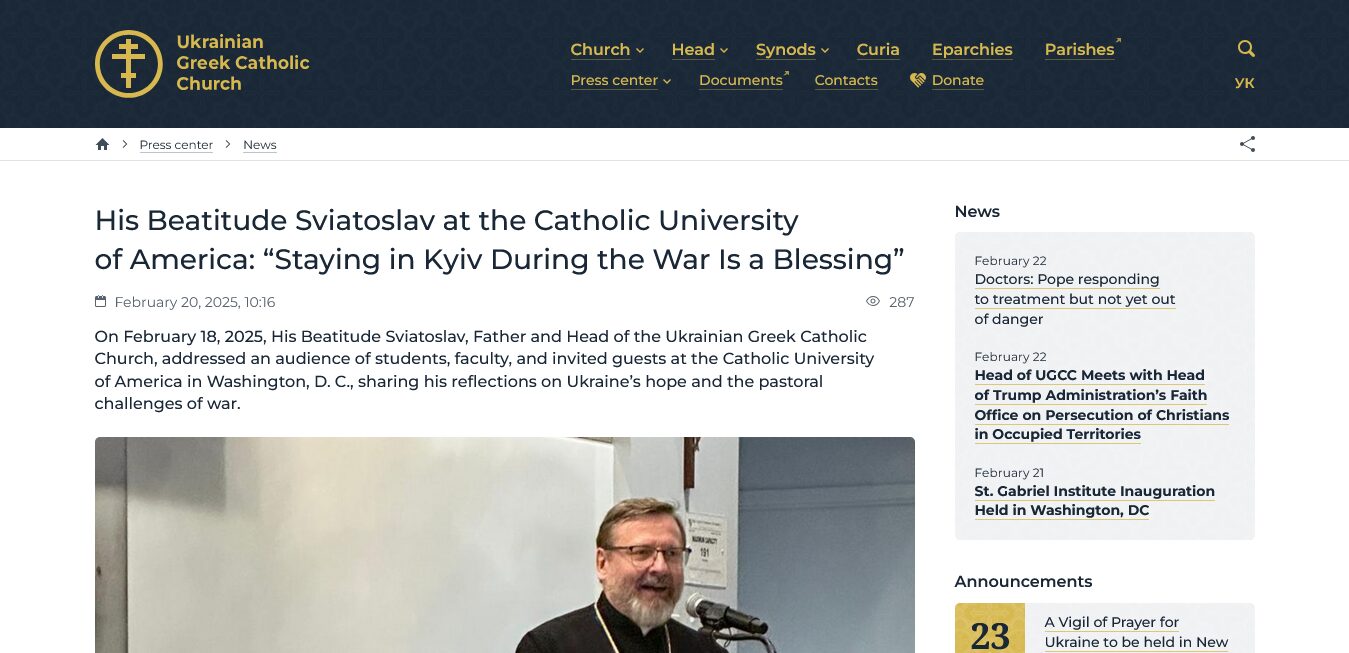Expand the Head dropdown menu
1349x653 pixels.
pos(699,50)
